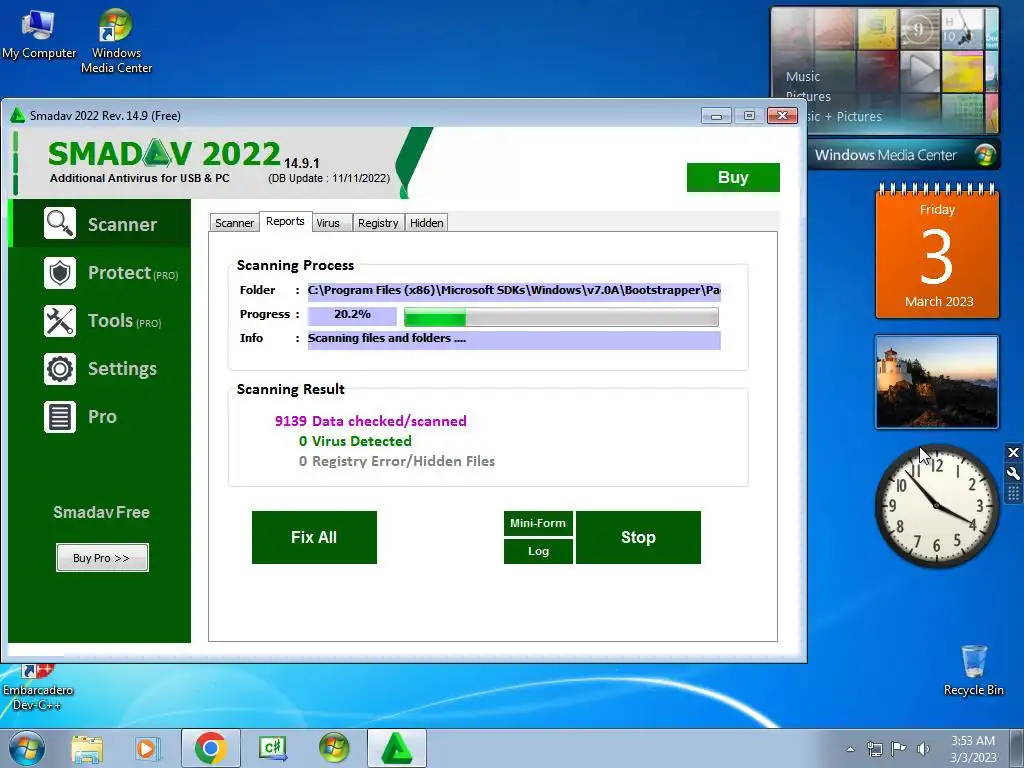1024x768 pixels.
Task: Minimize the Smadav window
Action: pos(716,116)
